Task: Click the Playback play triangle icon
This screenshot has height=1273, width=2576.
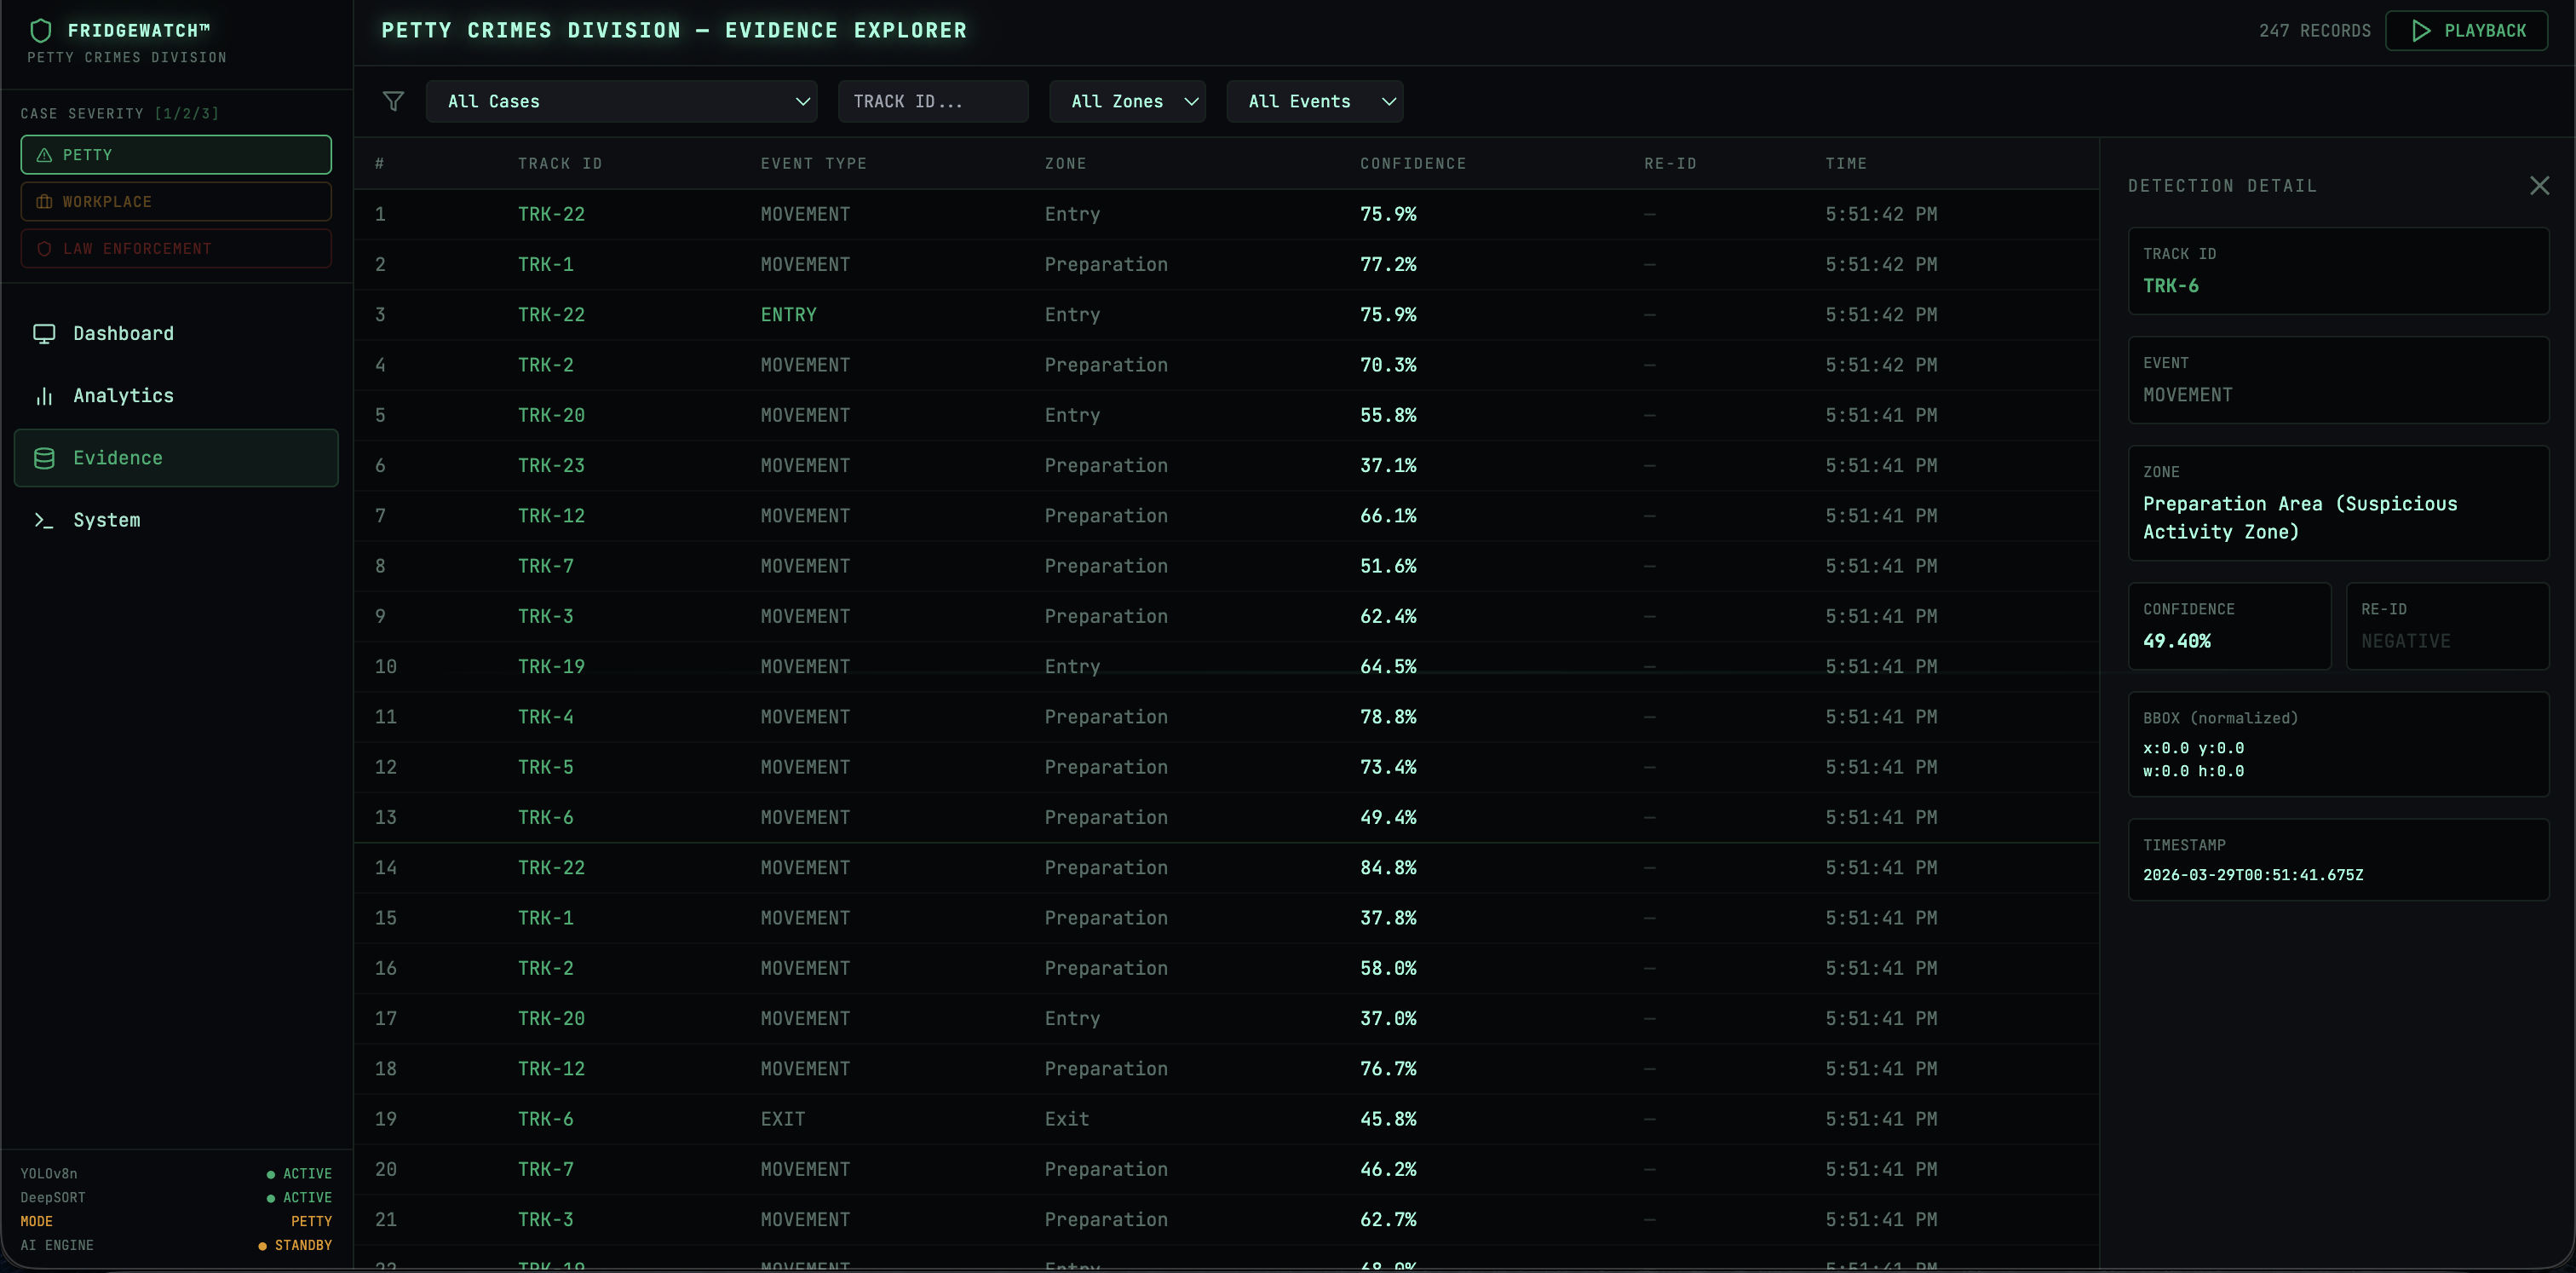Action: click(x=2421, y=31)
